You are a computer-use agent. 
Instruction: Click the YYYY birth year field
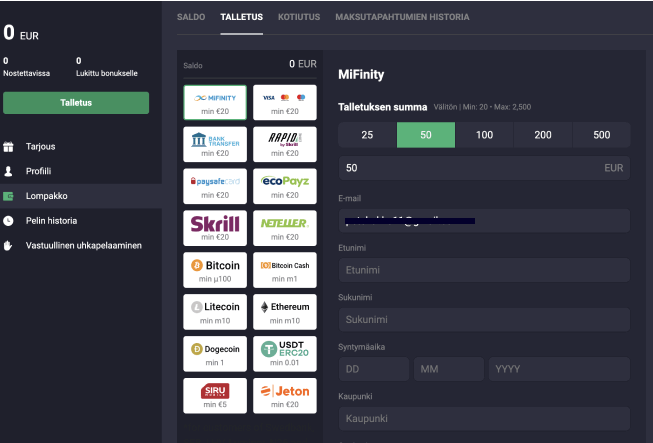(559, 369)
